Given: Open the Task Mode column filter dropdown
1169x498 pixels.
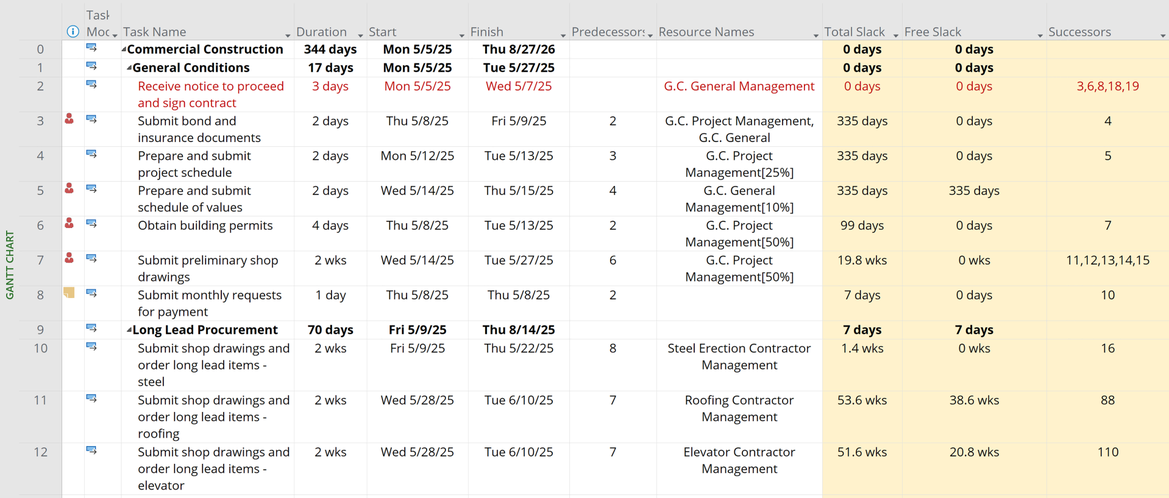Looking at the screenshot, I should (x=115, y=34).
